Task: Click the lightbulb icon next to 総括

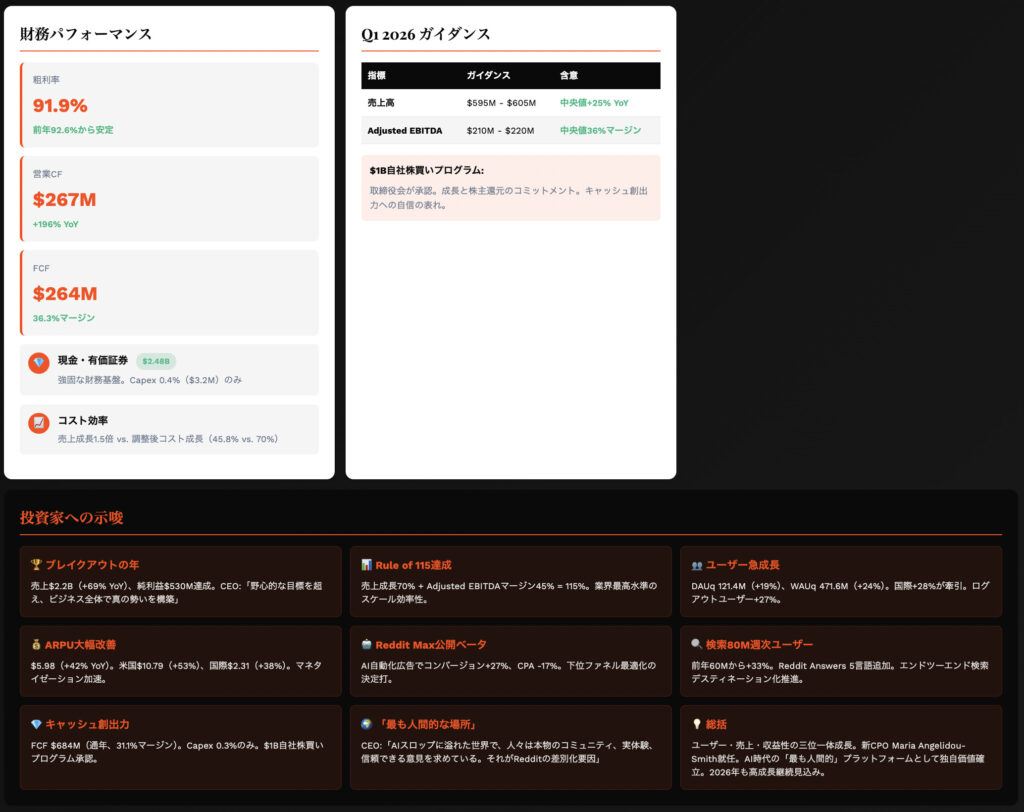Action: pyautogui.click(x=696, y=724)
